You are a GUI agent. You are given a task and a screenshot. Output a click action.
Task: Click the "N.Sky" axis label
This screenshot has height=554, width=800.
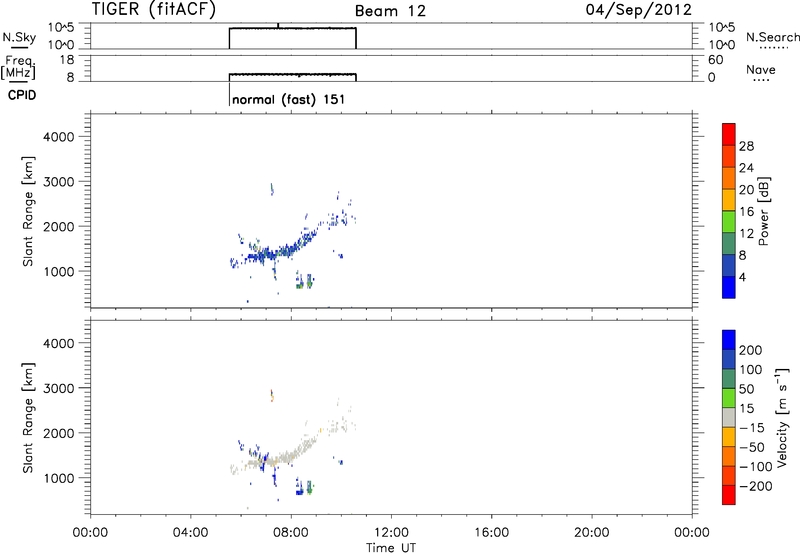tap(19, 37)
